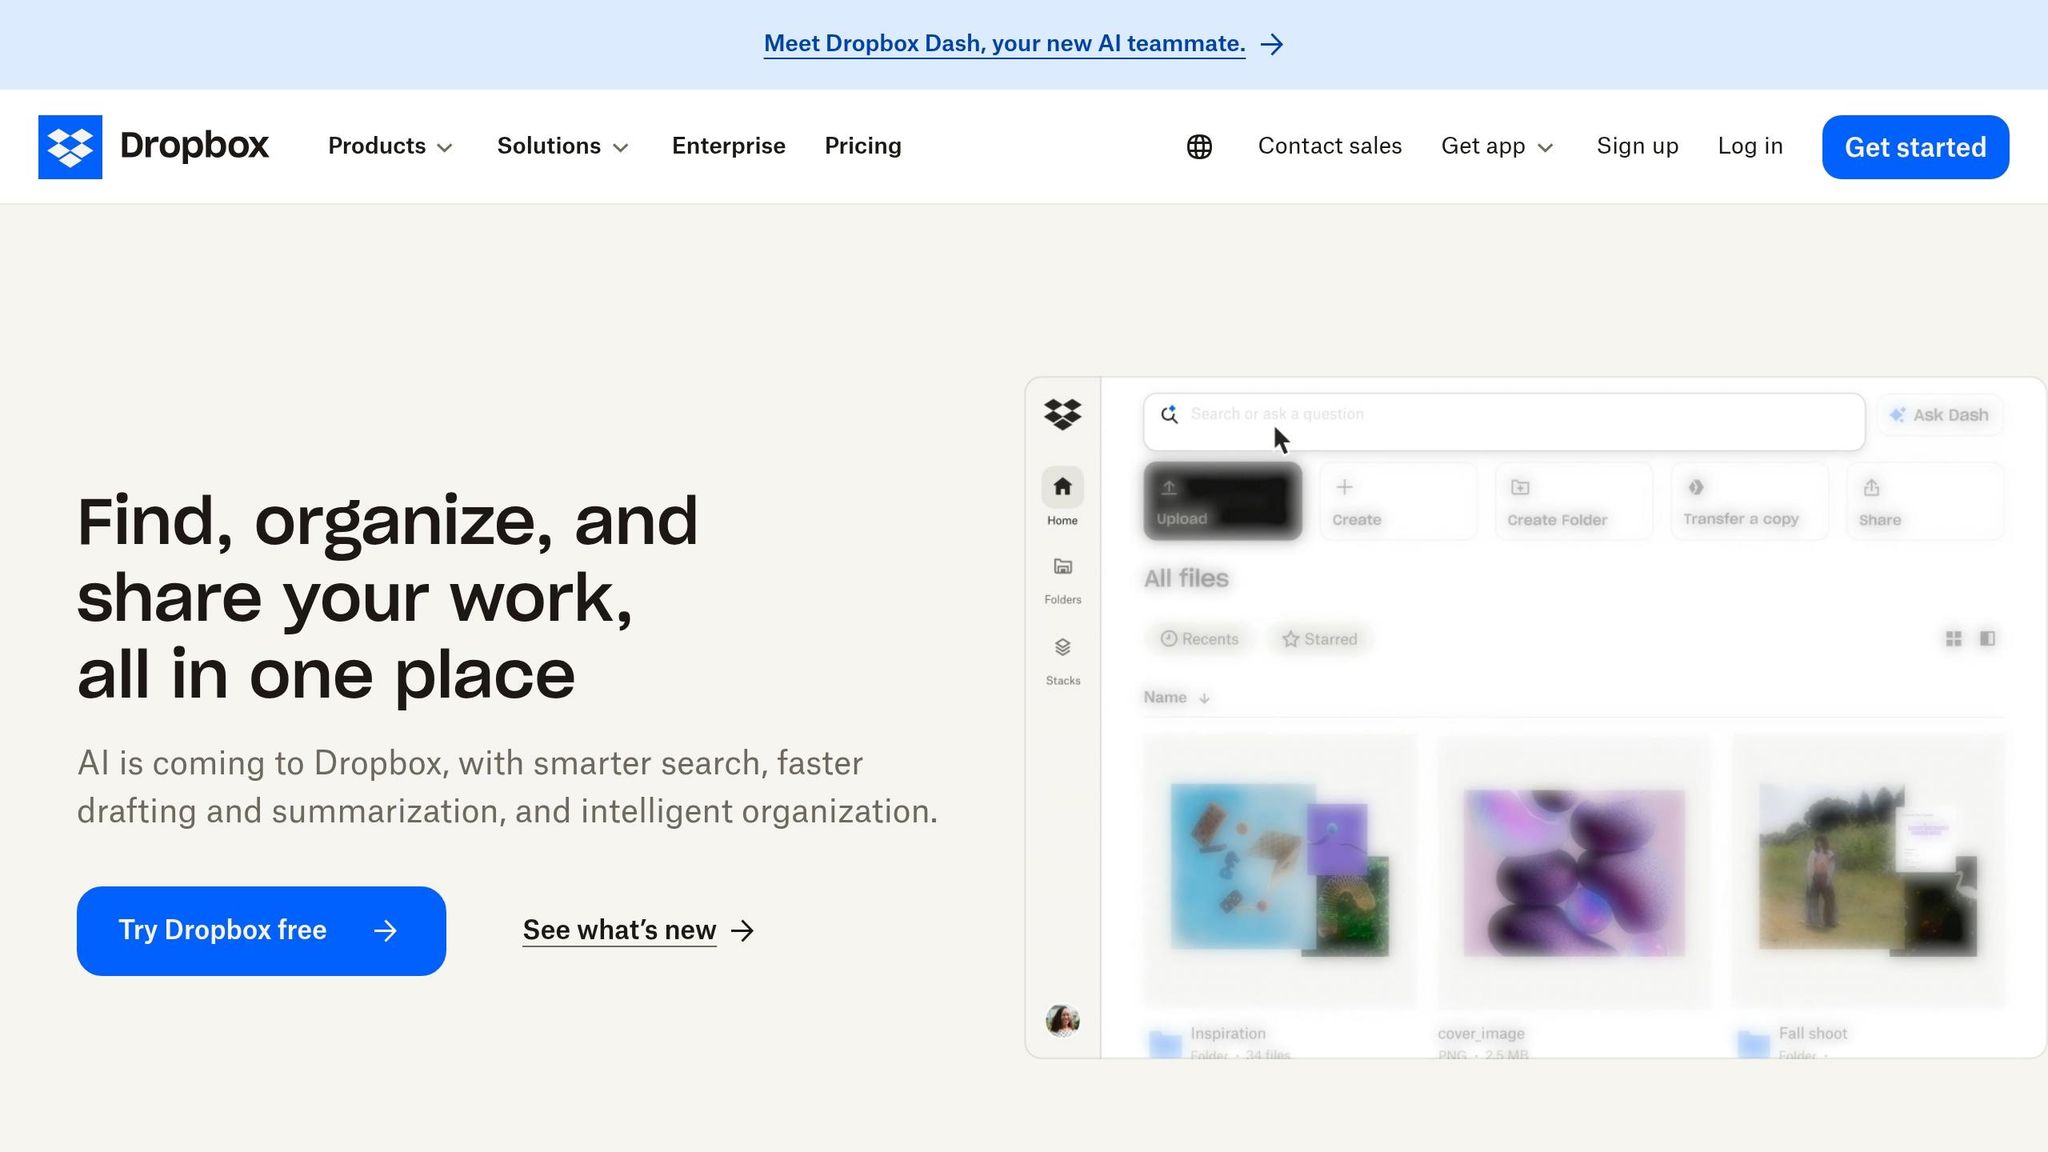Click the Ask Dash button
The image size is (2048, 1152).
(1938, 414)
